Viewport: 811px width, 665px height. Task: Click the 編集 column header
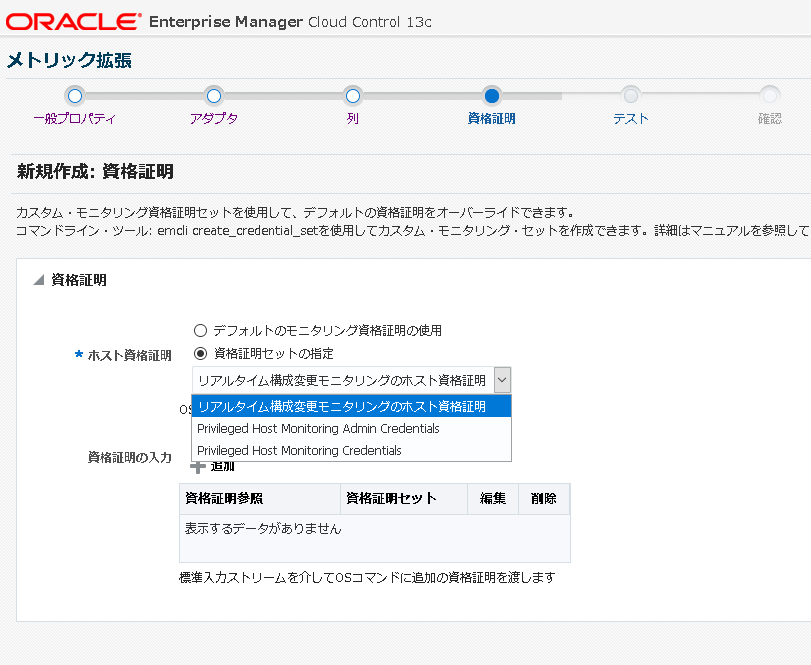pyautogui.click(x=493, y=498)
